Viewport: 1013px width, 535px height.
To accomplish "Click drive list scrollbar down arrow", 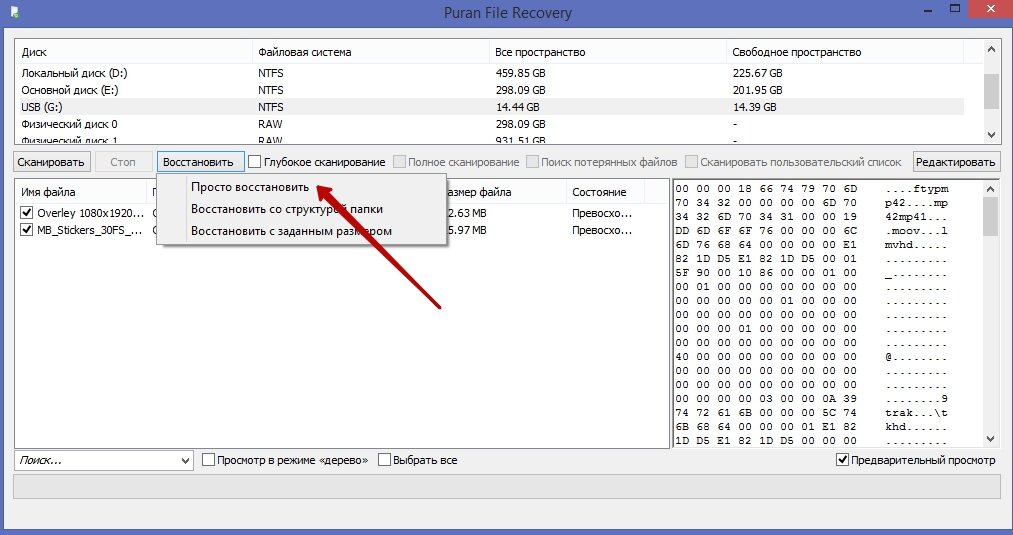I will (992, 135).
